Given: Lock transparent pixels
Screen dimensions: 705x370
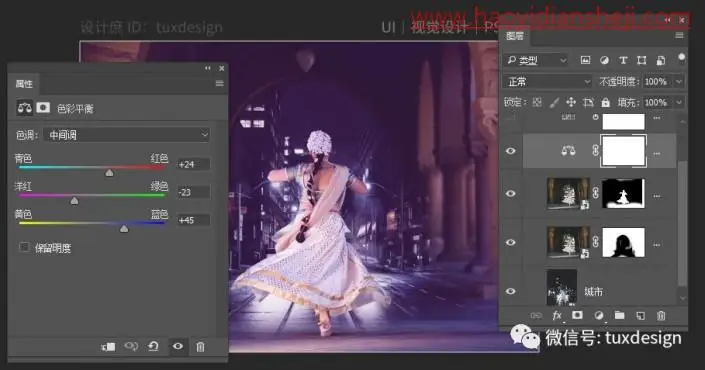Looking at the screenshot, I should click(x=537, y=103).
